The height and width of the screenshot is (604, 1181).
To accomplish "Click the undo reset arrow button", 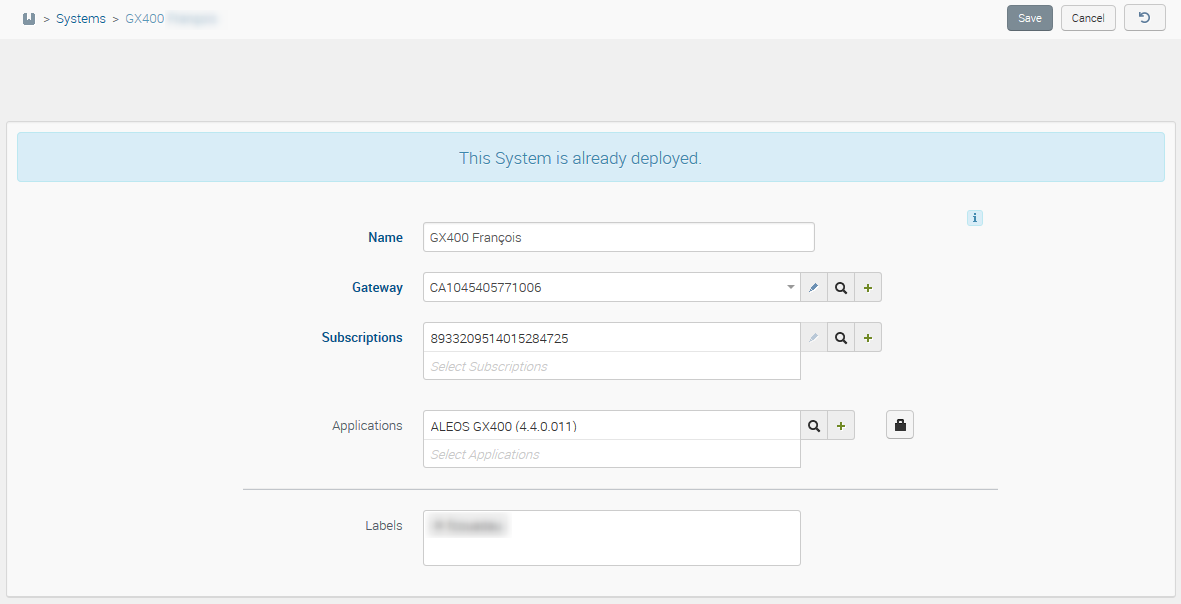I will [1144, 18].
